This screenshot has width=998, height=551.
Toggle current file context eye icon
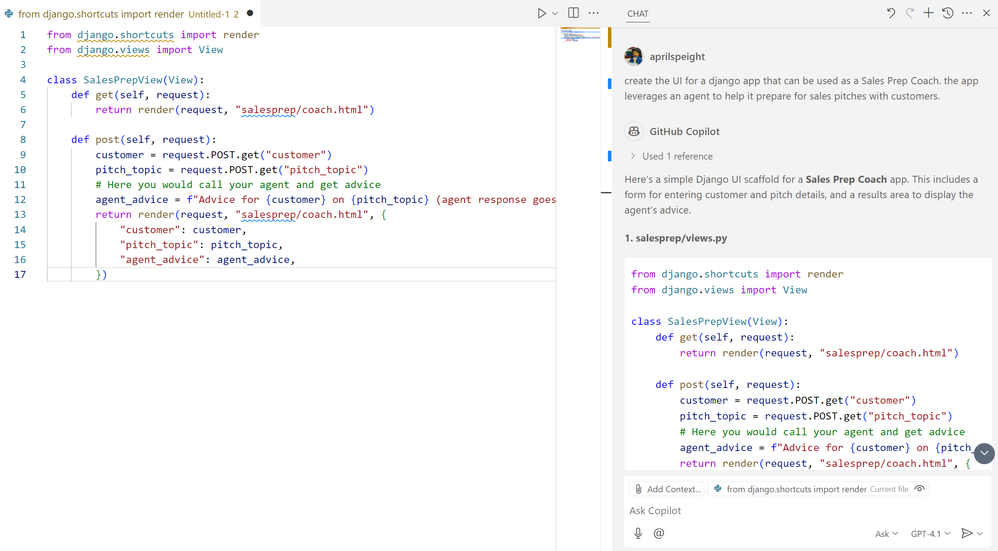920,489
